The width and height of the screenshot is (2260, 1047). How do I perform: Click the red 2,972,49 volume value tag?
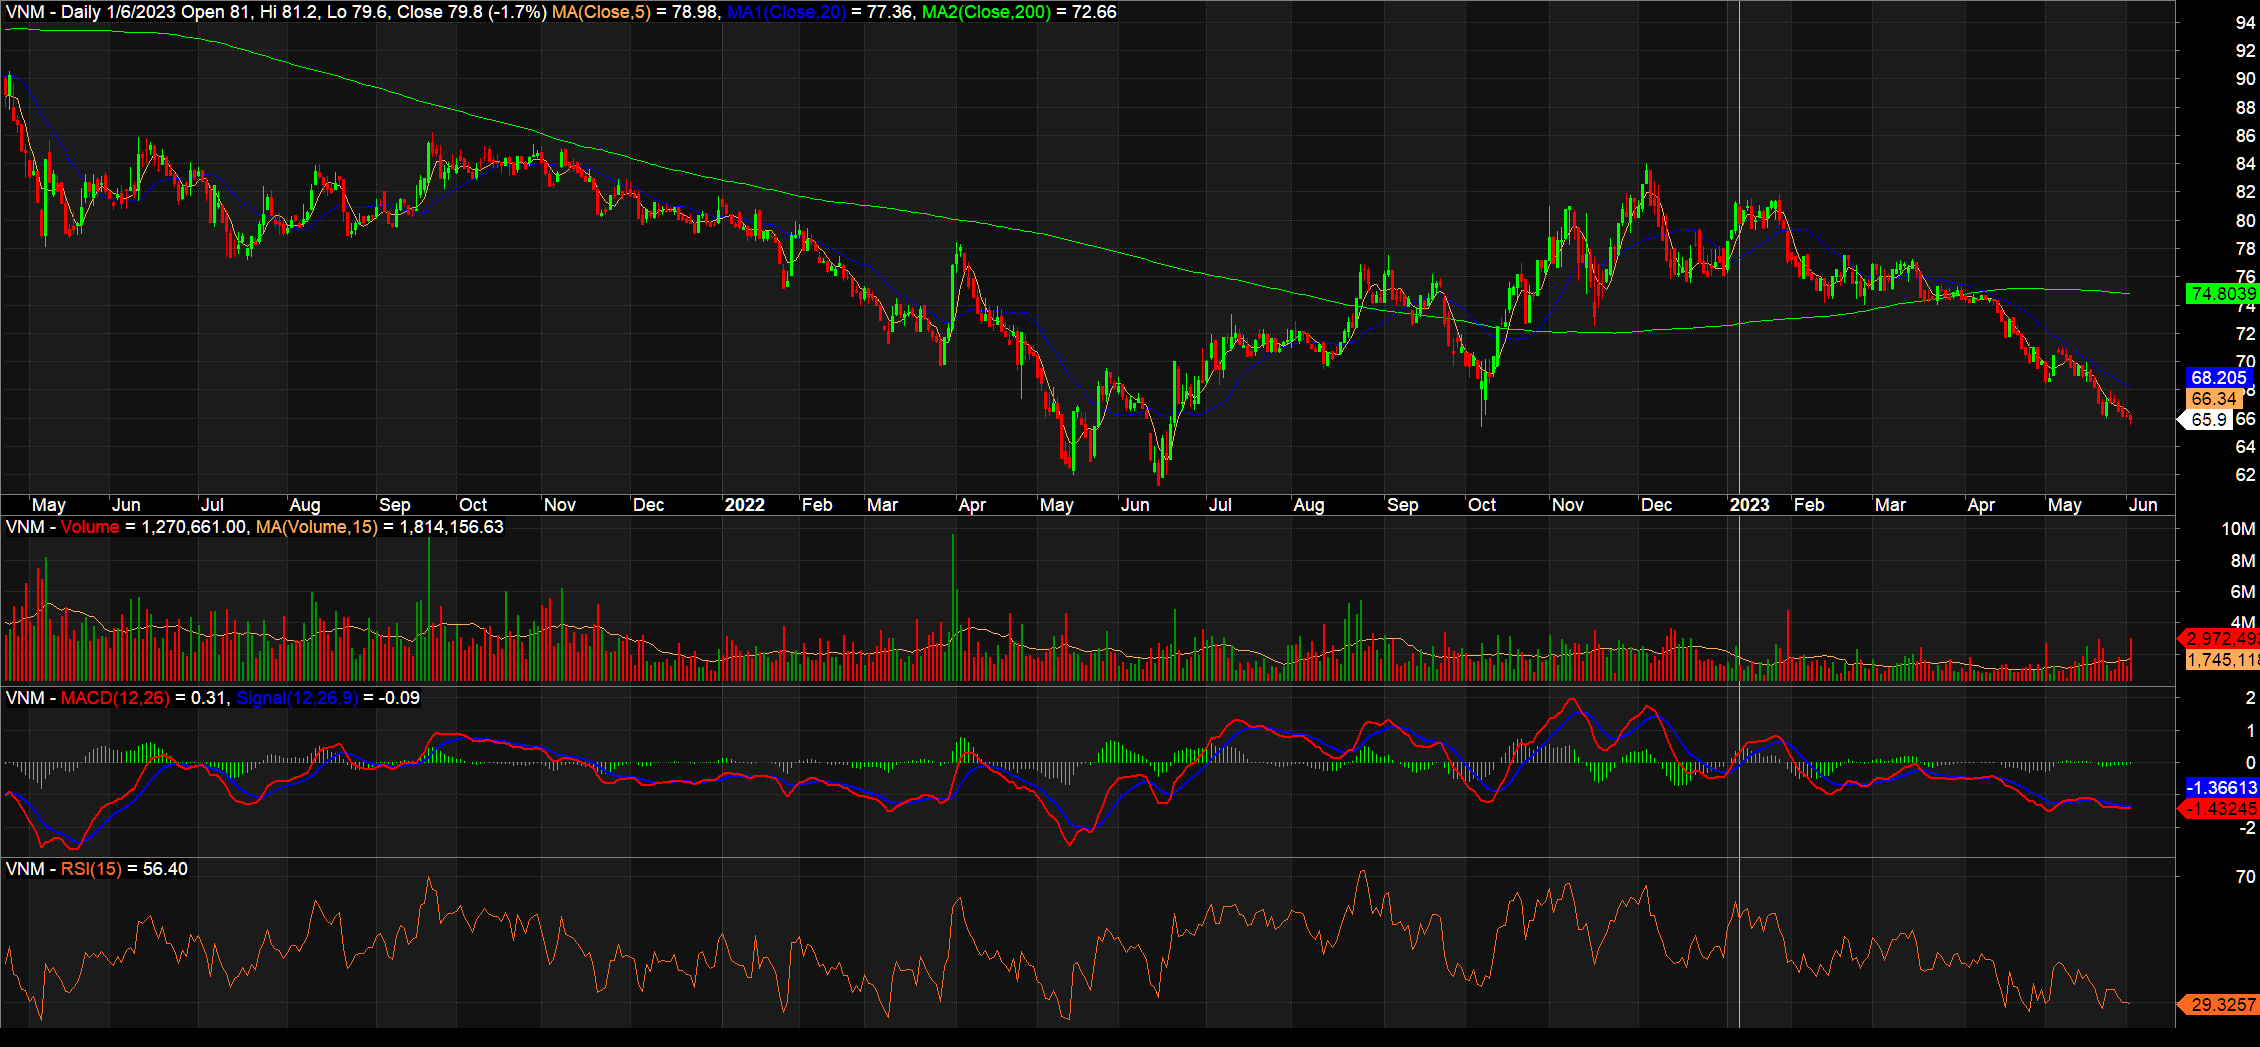coord(2219,638)
